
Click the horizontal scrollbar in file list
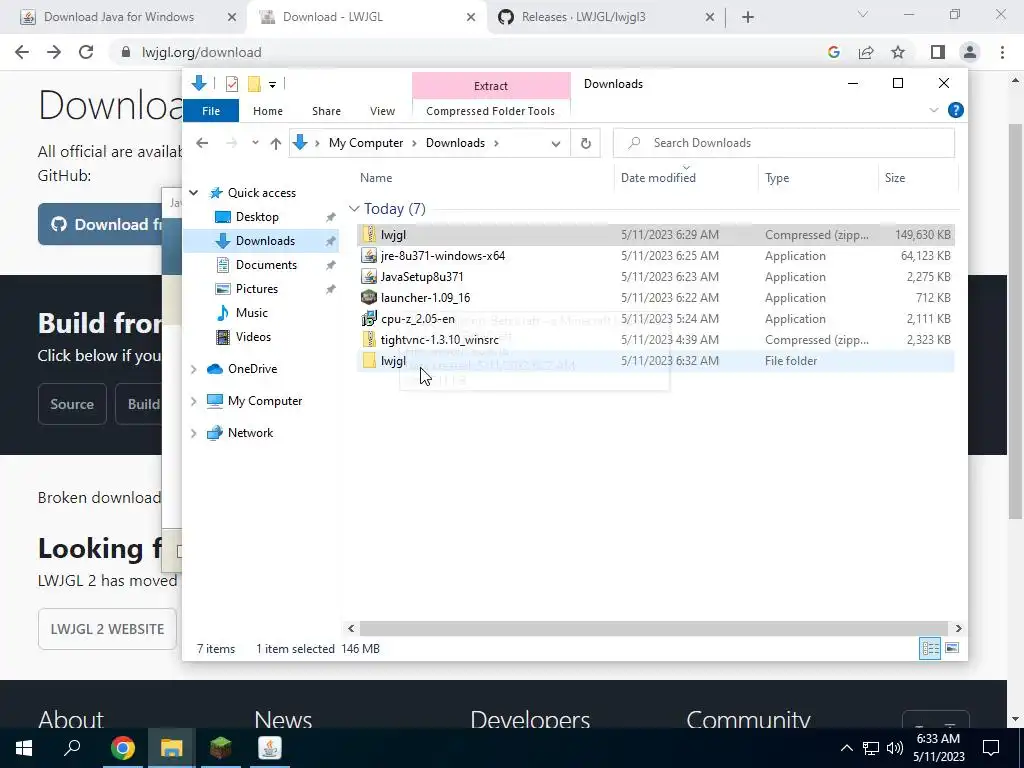tap(653, 628)
